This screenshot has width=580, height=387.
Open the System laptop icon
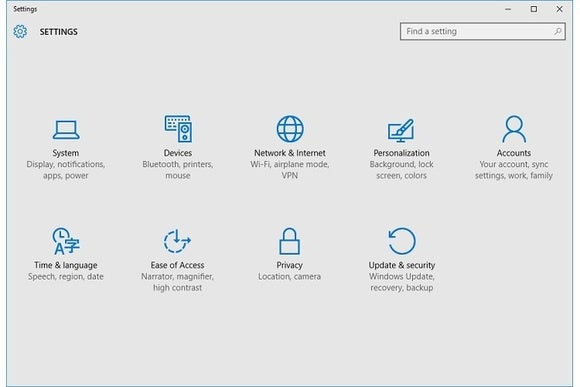66,129
